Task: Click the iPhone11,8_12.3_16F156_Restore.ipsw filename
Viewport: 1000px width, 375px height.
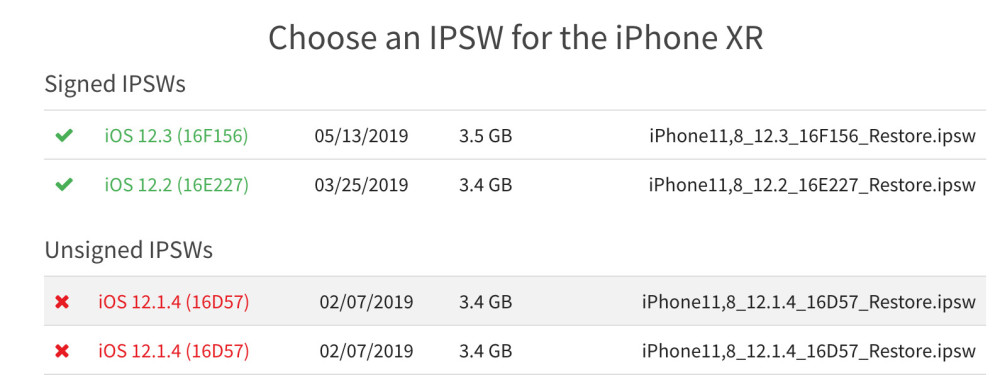Action: [812, 136]
